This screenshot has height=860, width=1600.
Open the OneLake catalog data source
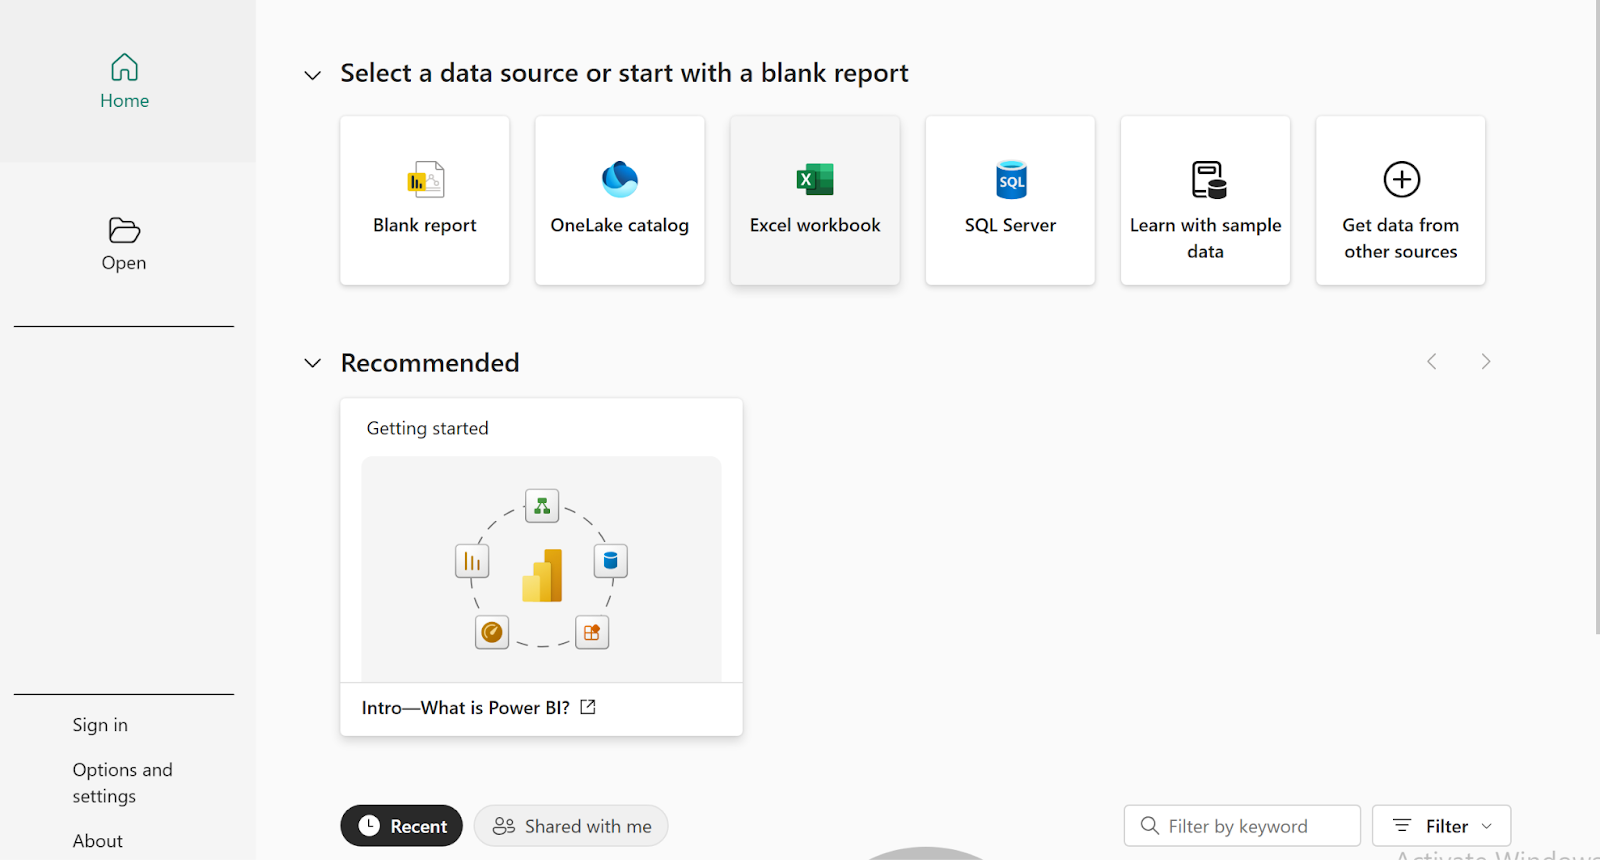[x=620, y=200]
